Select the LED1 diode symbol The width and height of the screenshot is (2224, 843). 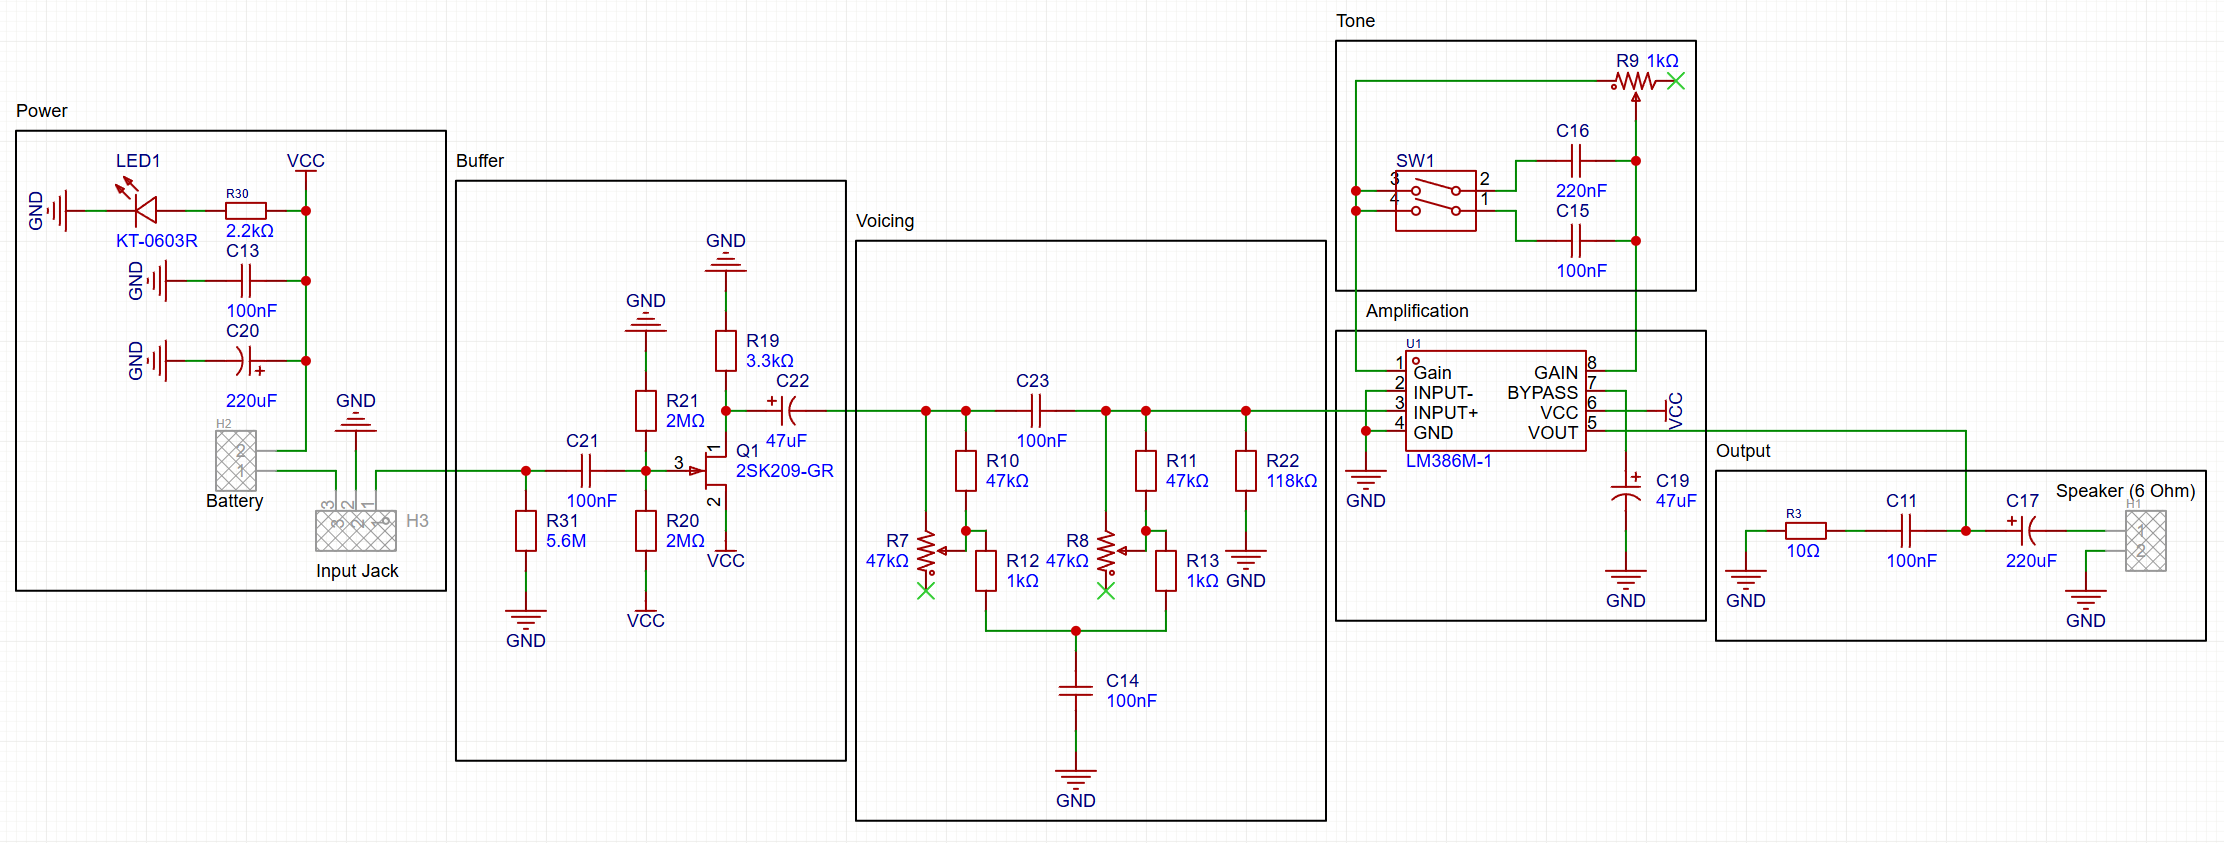click(x=146, y=210)
